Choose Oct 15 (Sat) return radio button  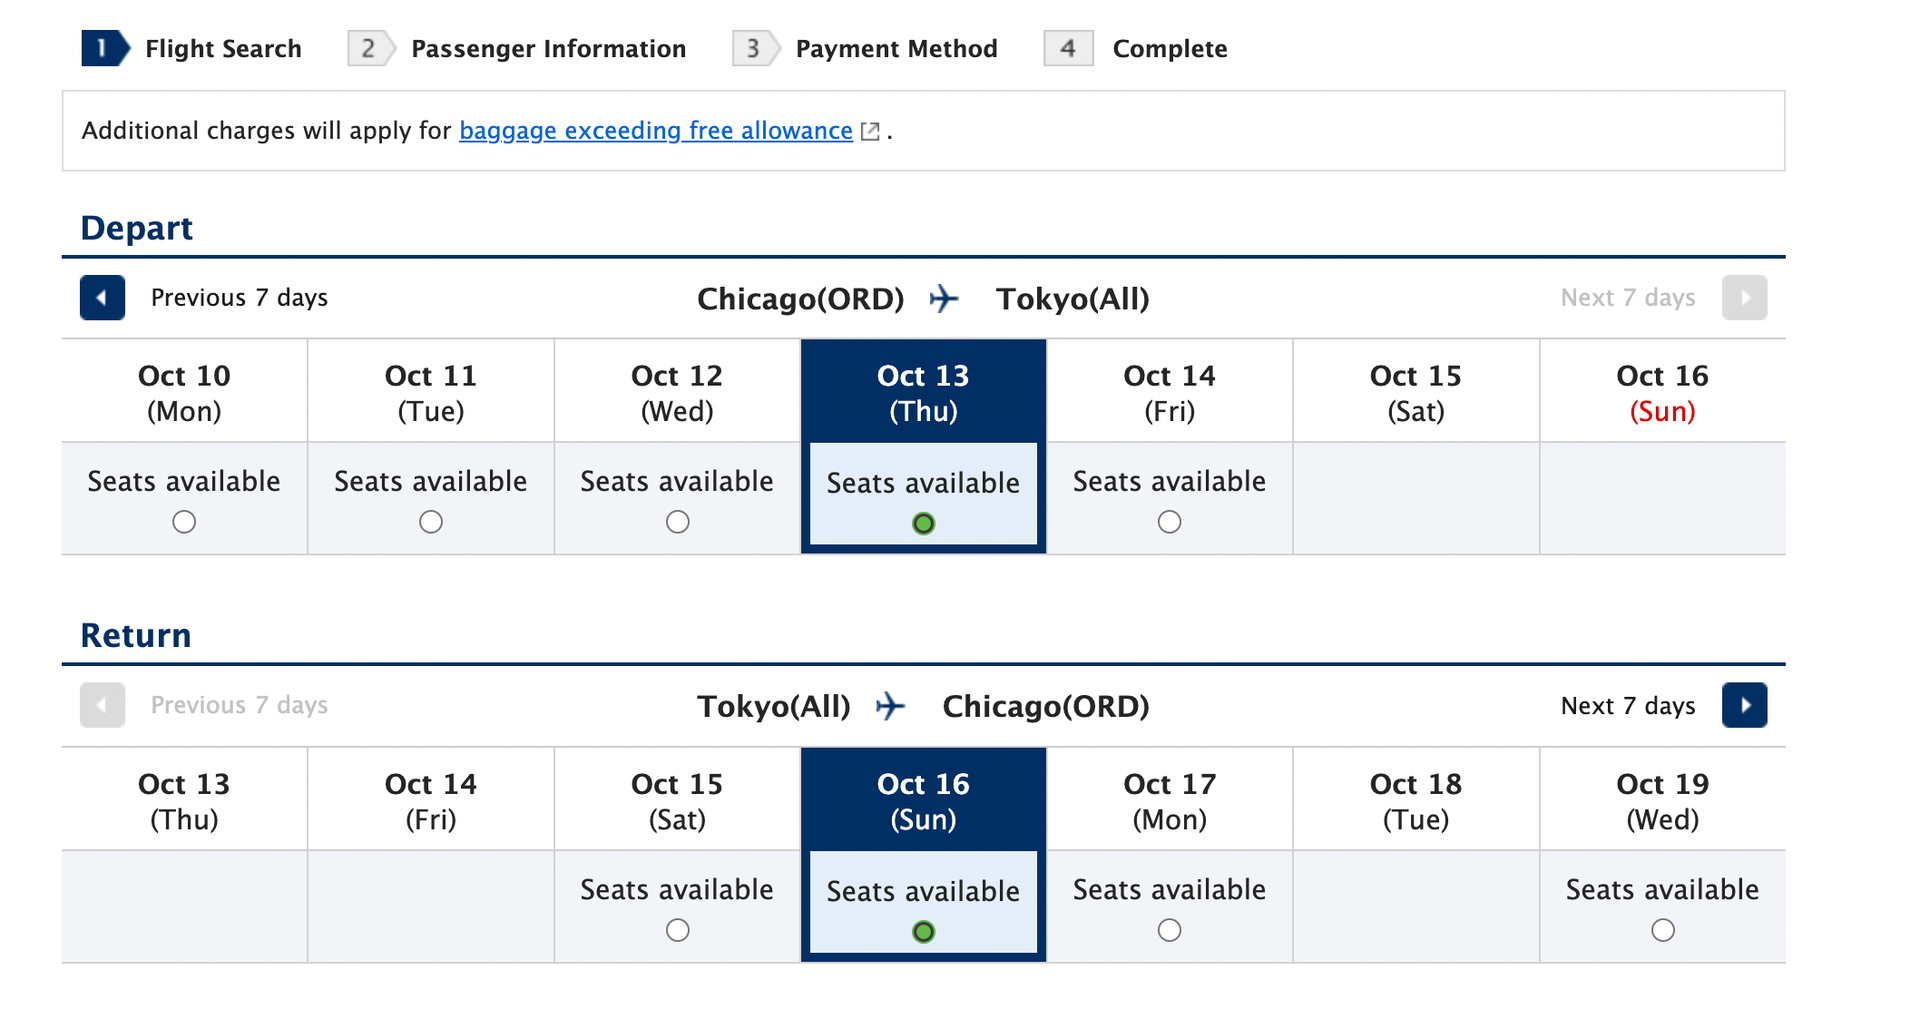point(678,931)
